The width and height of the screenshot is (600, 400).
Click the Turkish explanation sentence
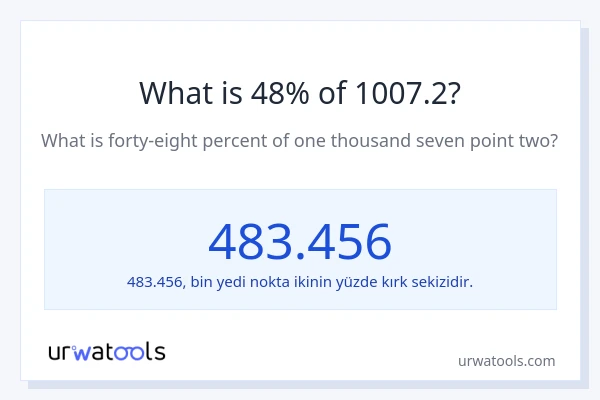(x=300, y=282)
